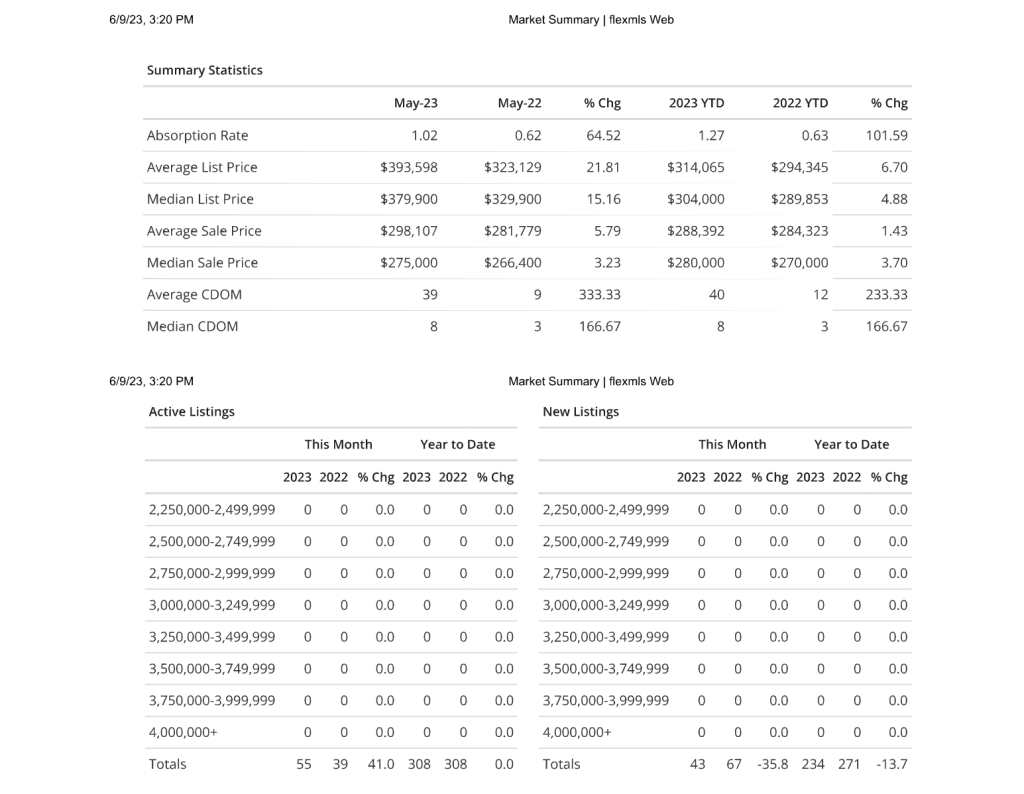Click the Summary Statistics heading
The width and height of the screenshot is (1024, 794).
[205, 70]
